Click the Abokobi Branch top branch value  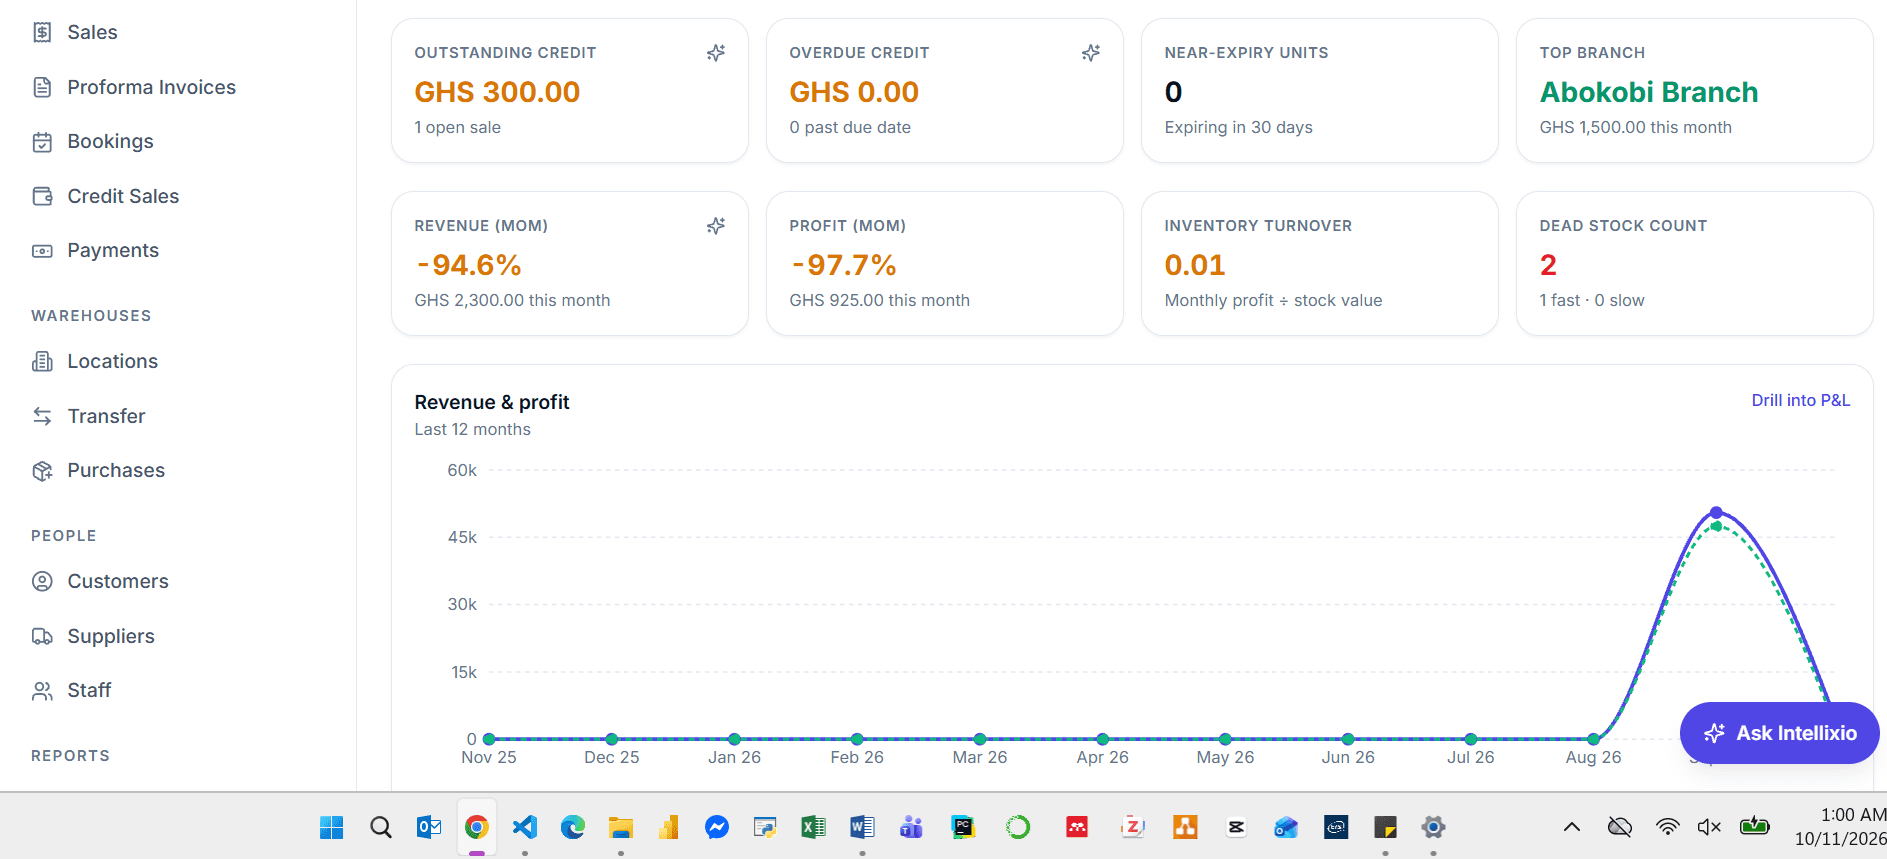1649,92
